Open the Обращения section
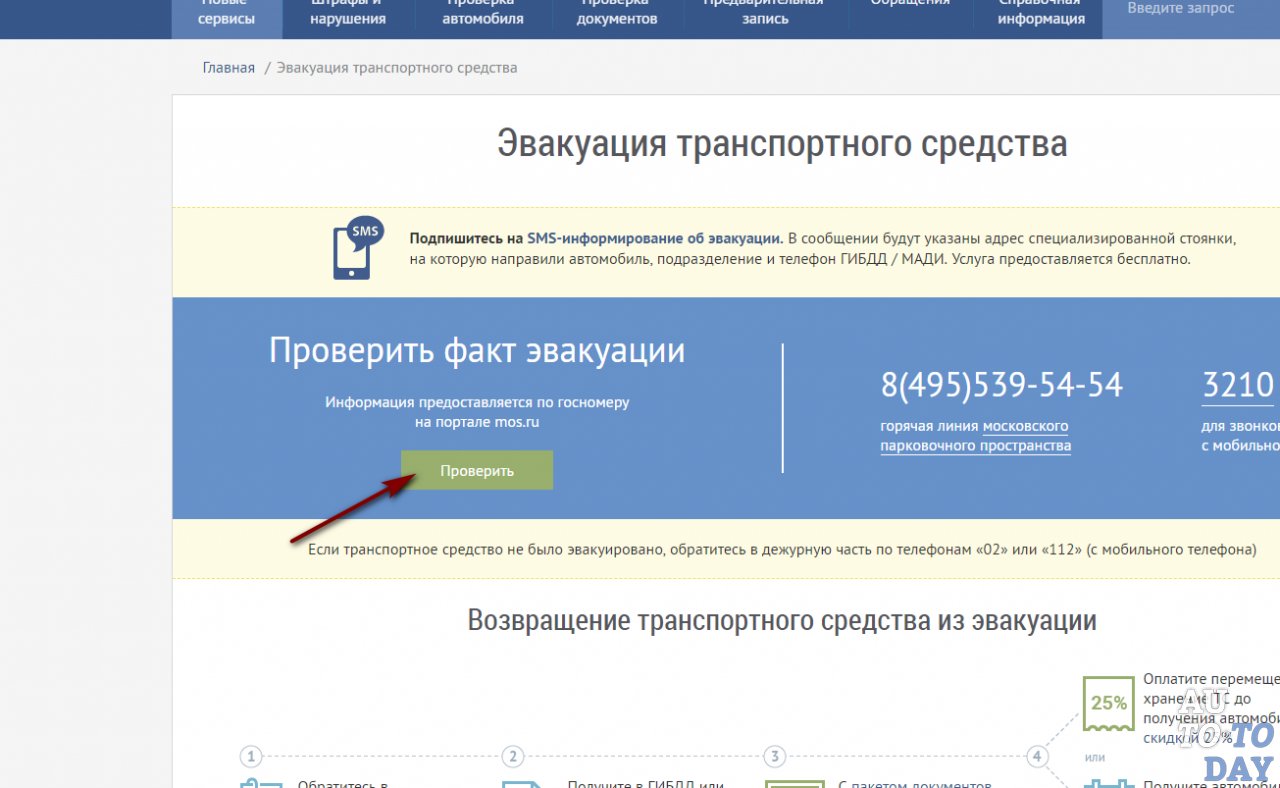1280x788 pixels. pos(910,5)
